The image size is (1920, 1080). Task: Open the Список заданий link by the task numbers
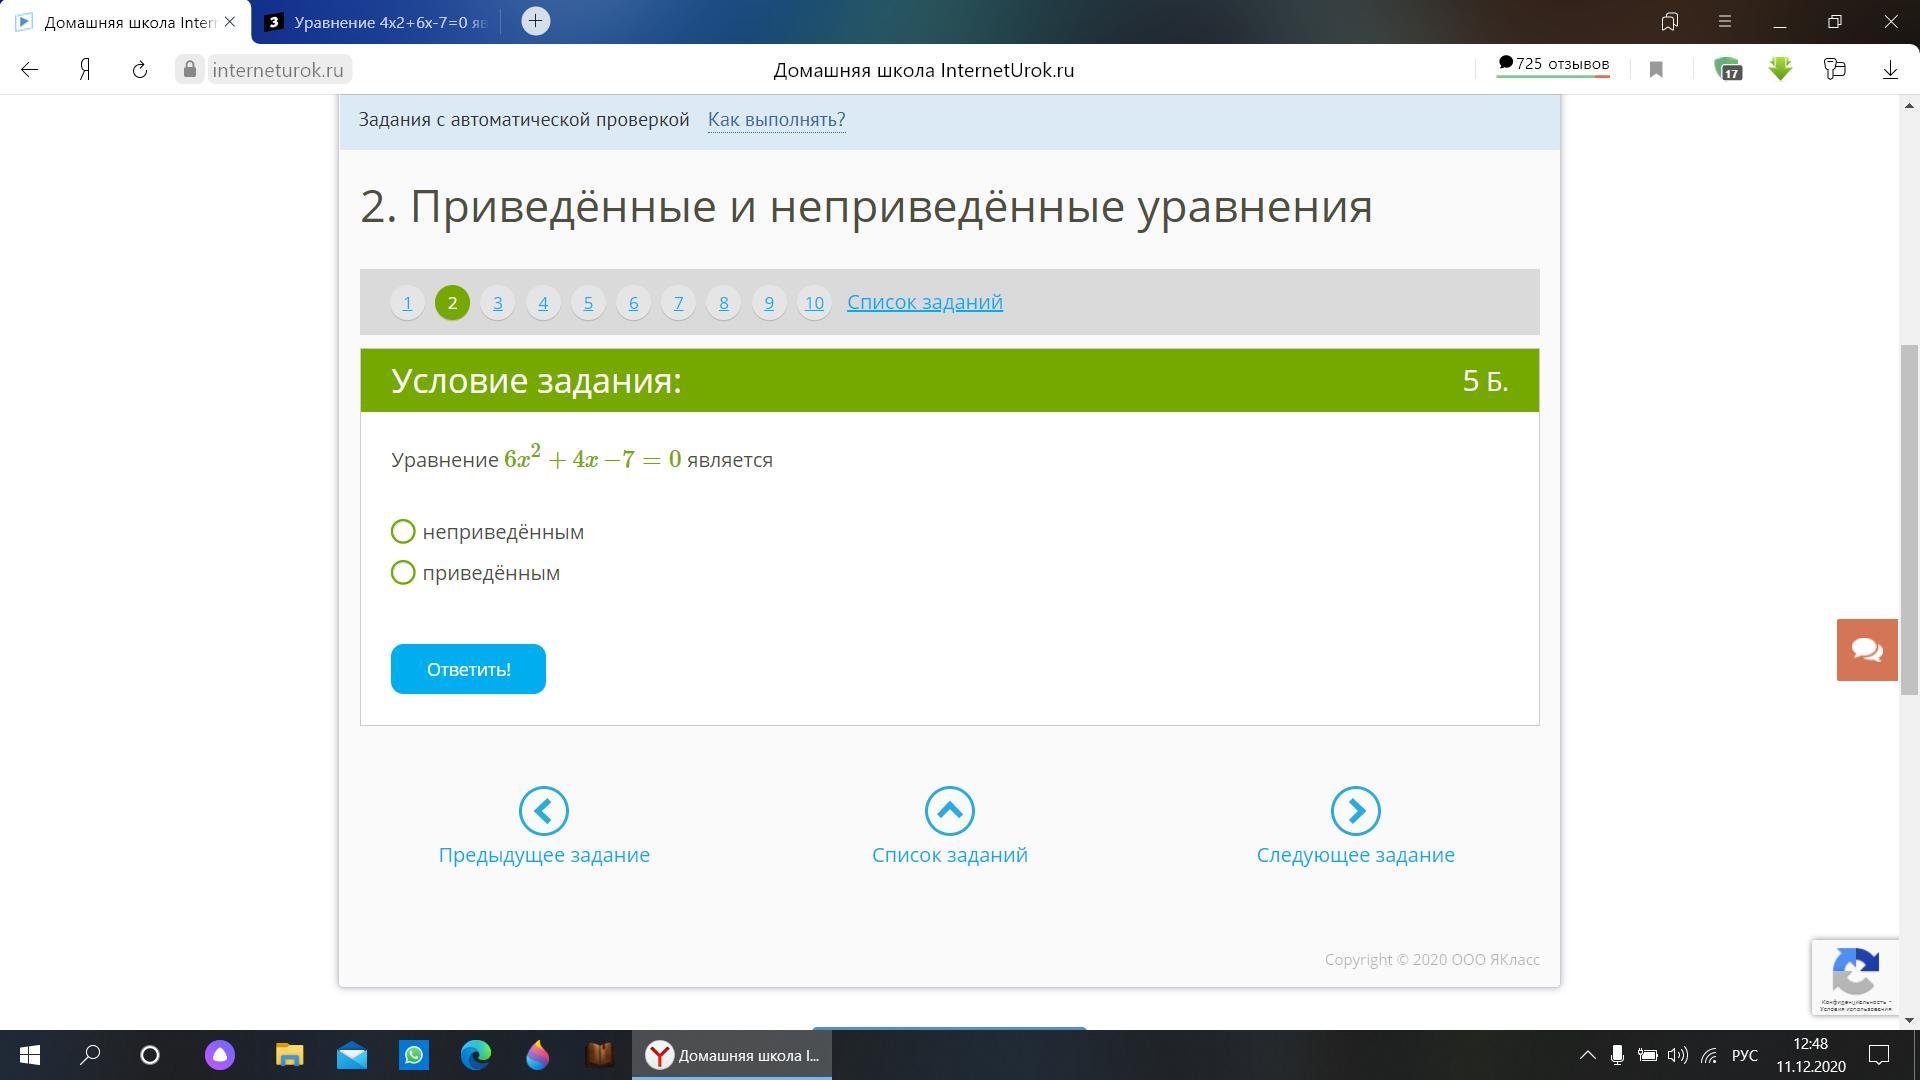coord(924,302)
